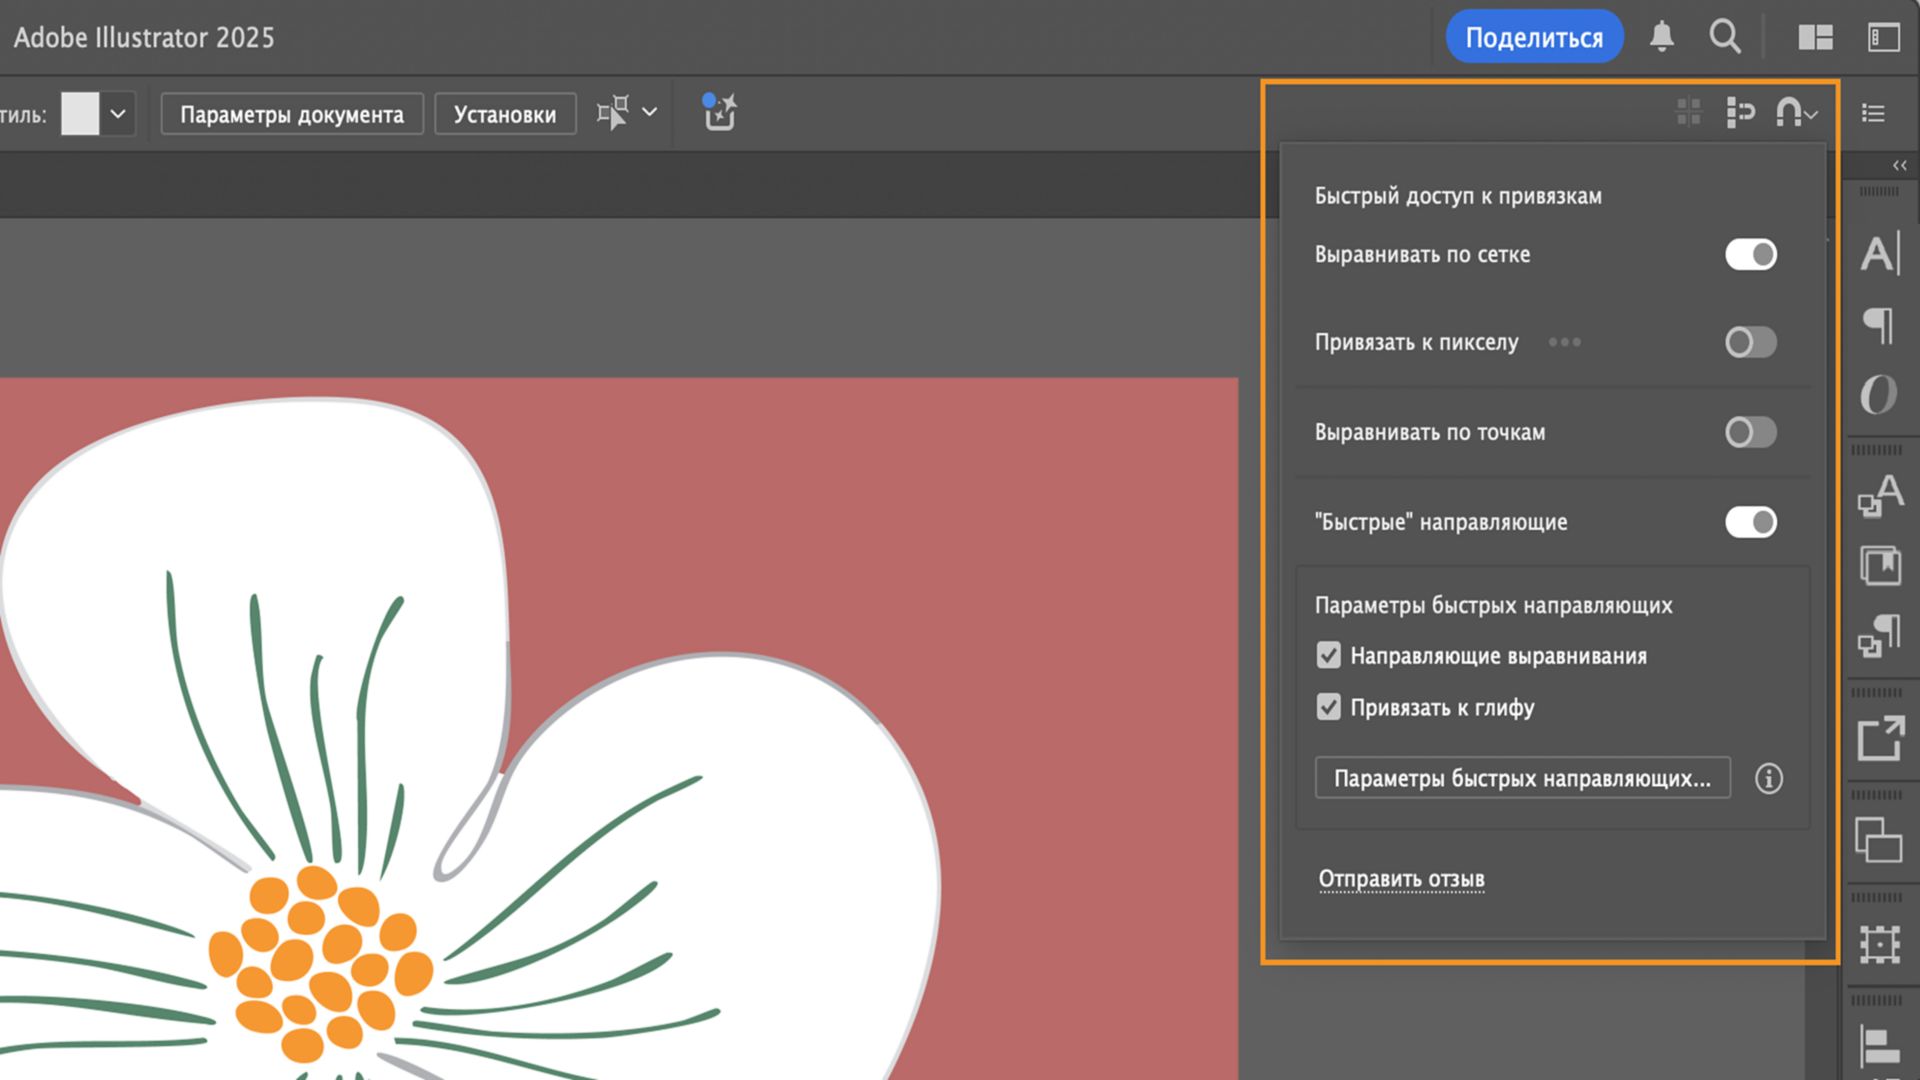The height and width of the screenshot is (1080, 1920).
Task: Click the notifications bell icon
Action: [1661, 37]
